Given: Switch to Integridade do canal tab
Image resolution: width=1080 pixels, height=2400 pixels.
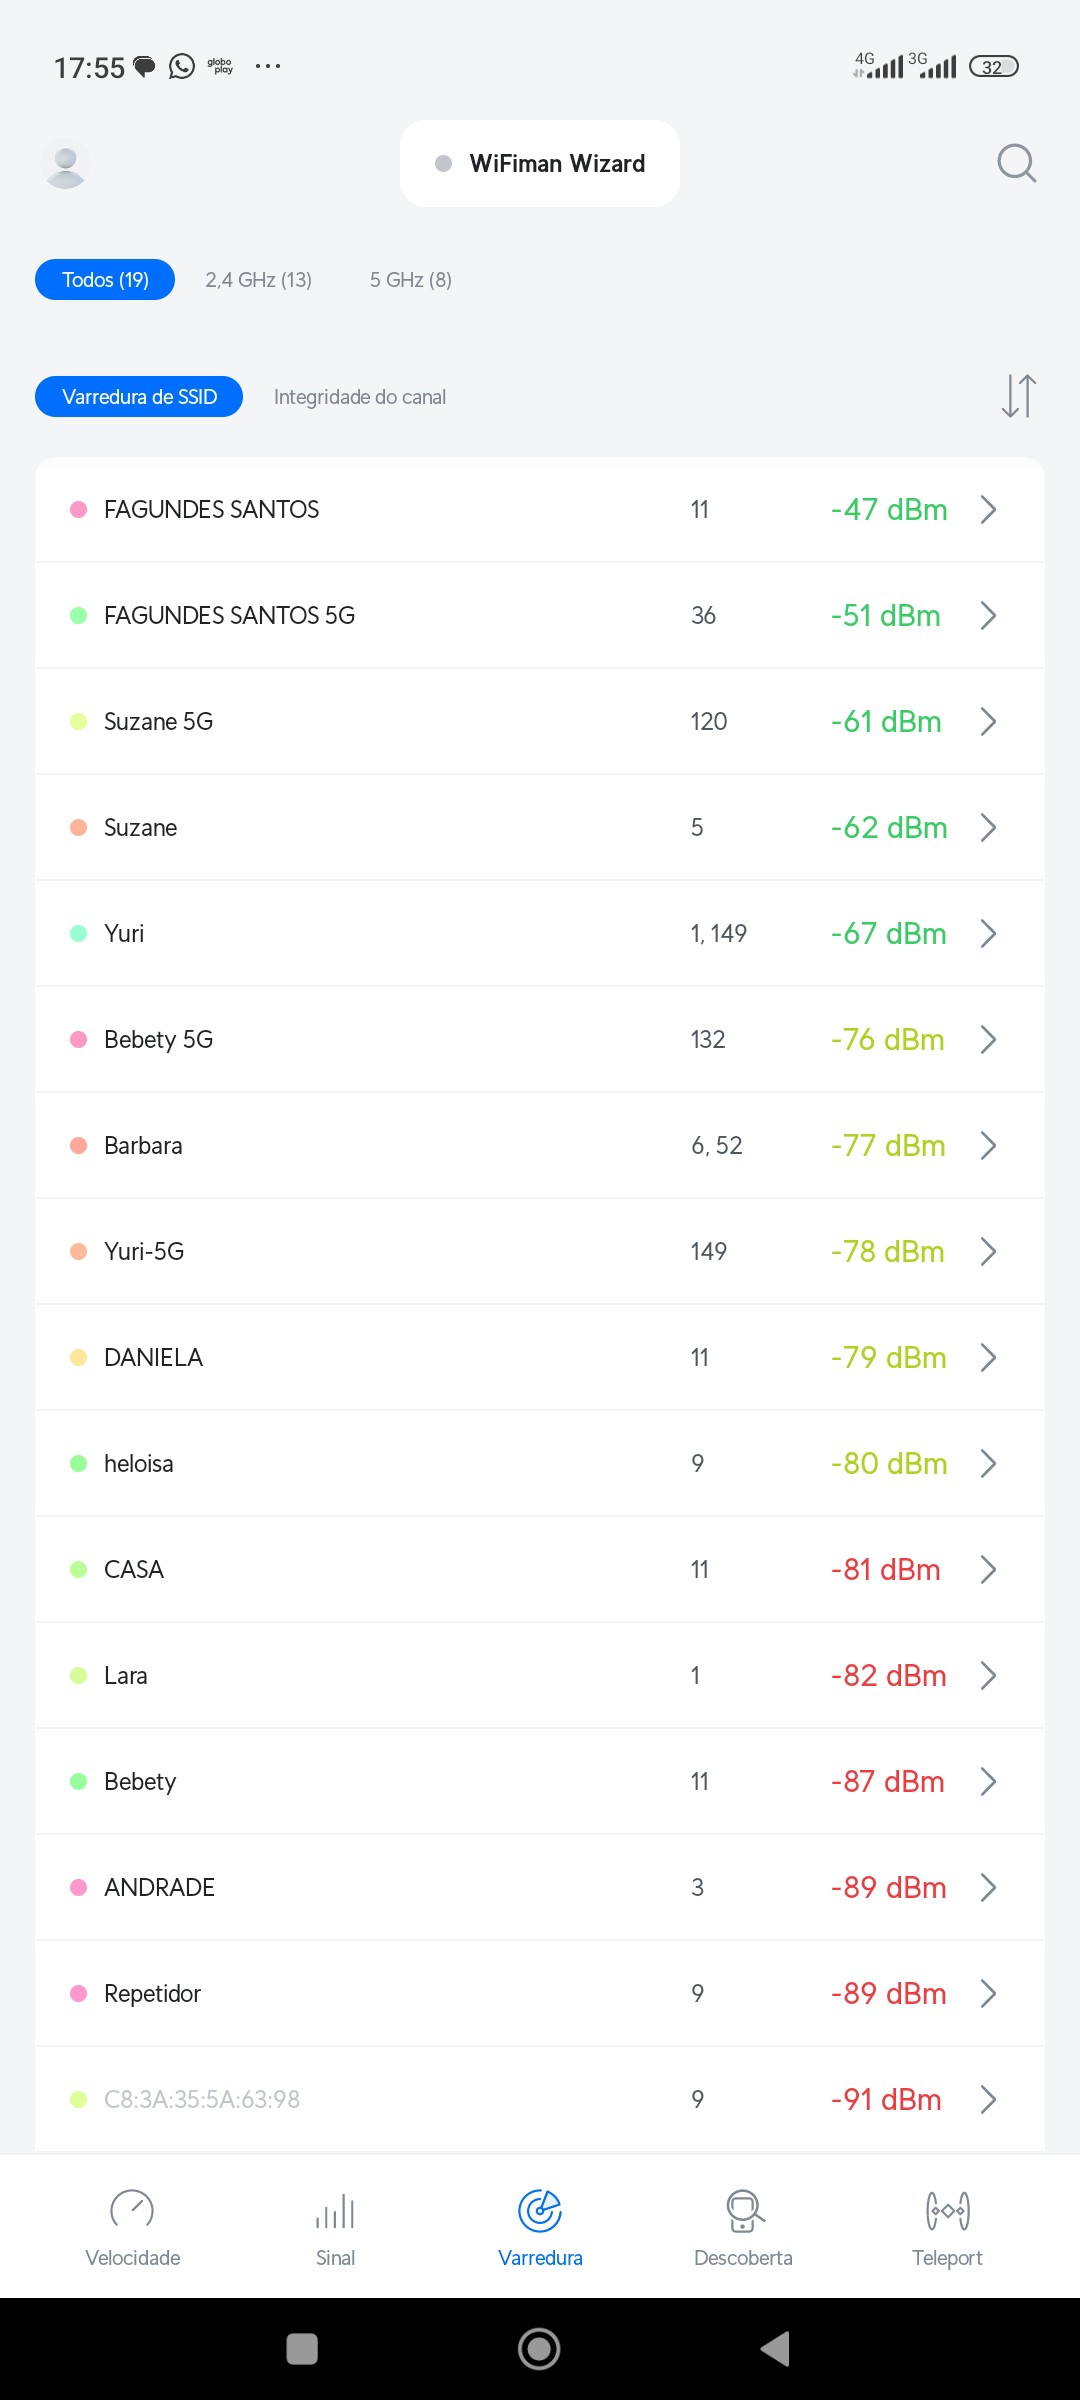Looking at the screenshot, I should [x=360, y=397].
